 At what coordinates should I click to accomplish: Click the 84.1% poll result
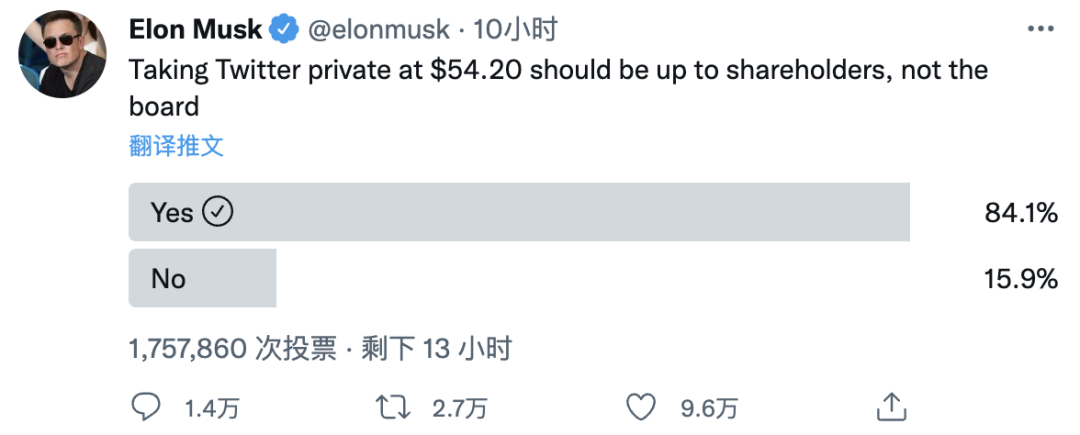click(1020, 212)
